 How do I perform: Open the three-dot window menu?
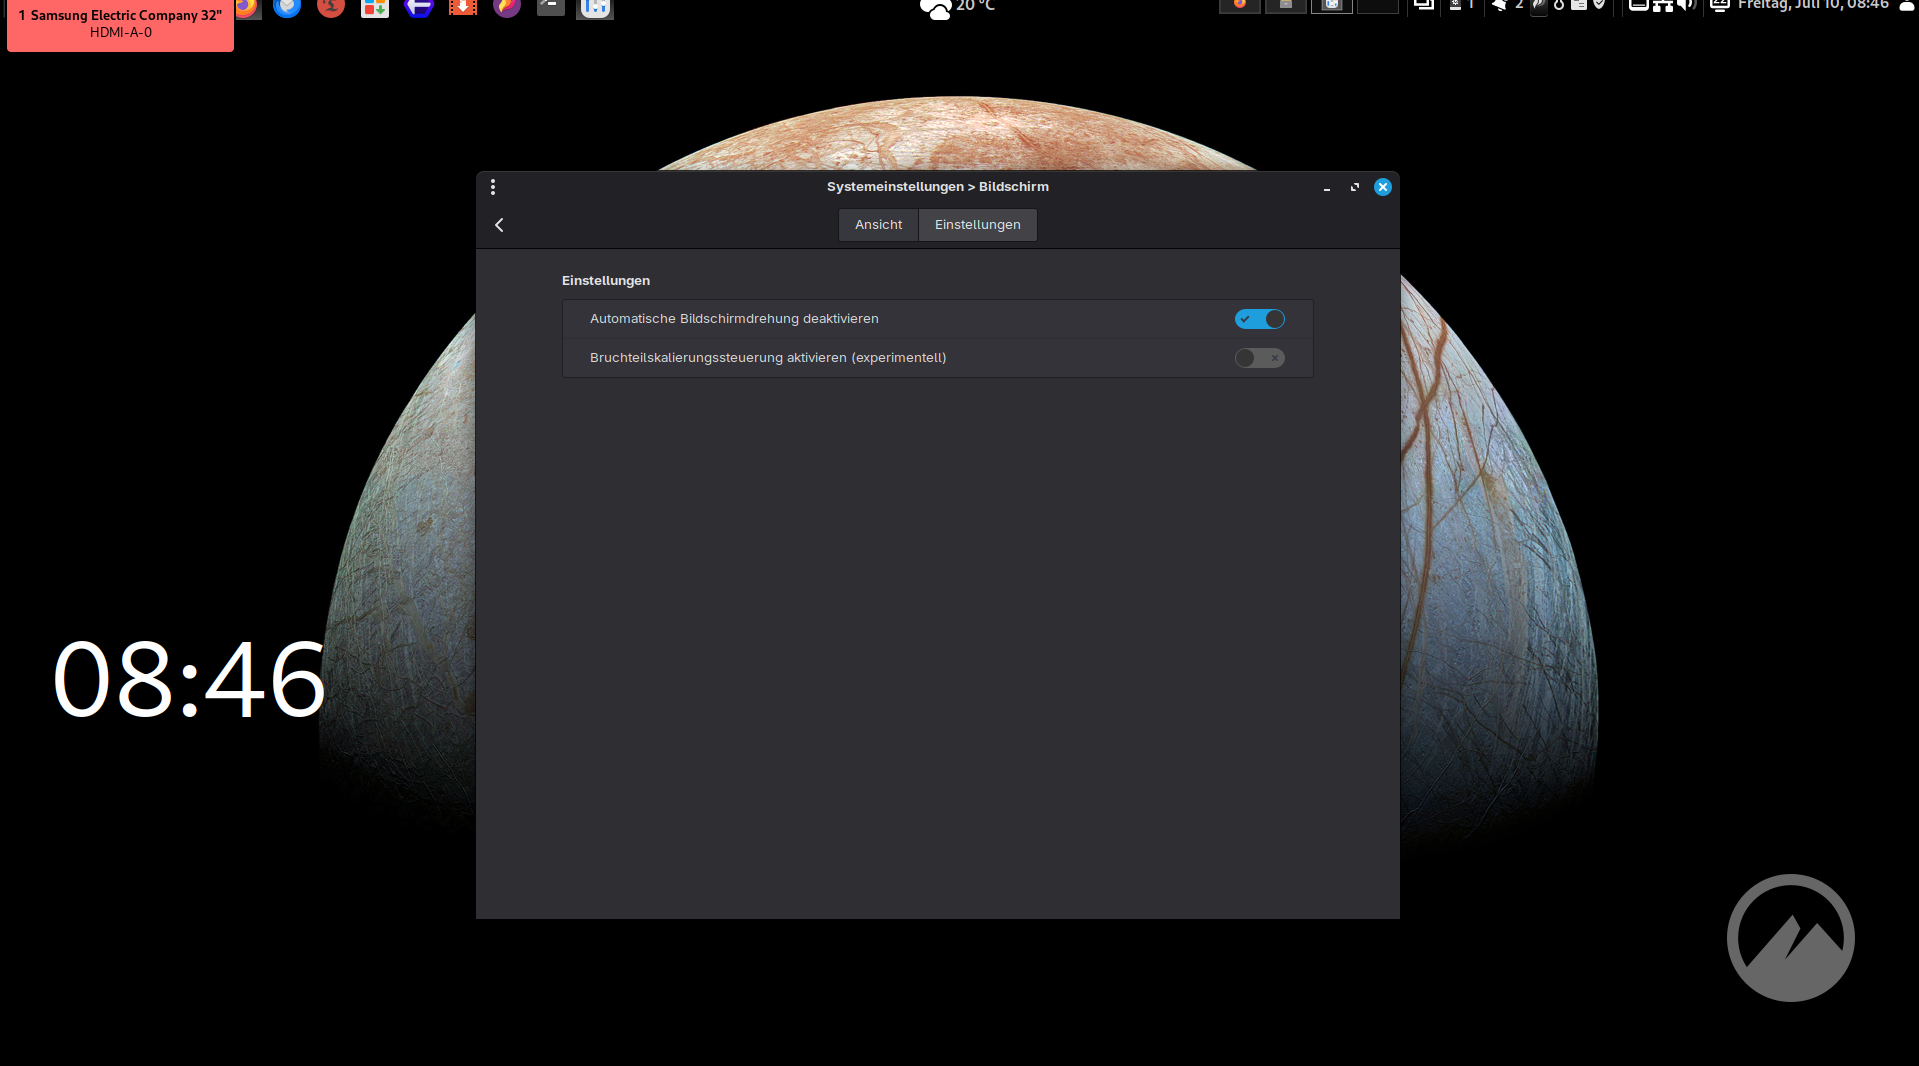493,187
